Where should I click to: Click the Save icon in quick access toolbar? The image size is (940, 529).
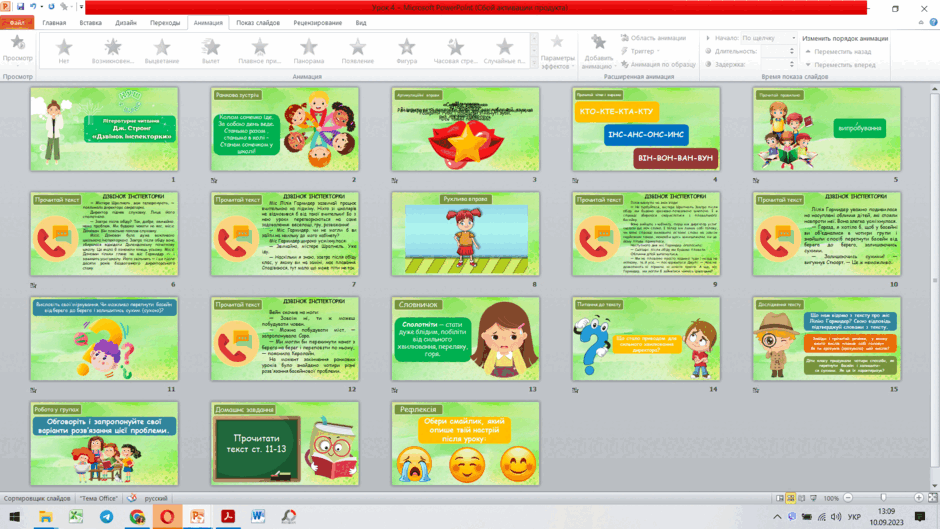pyautogui.click(x=20, y=7)
